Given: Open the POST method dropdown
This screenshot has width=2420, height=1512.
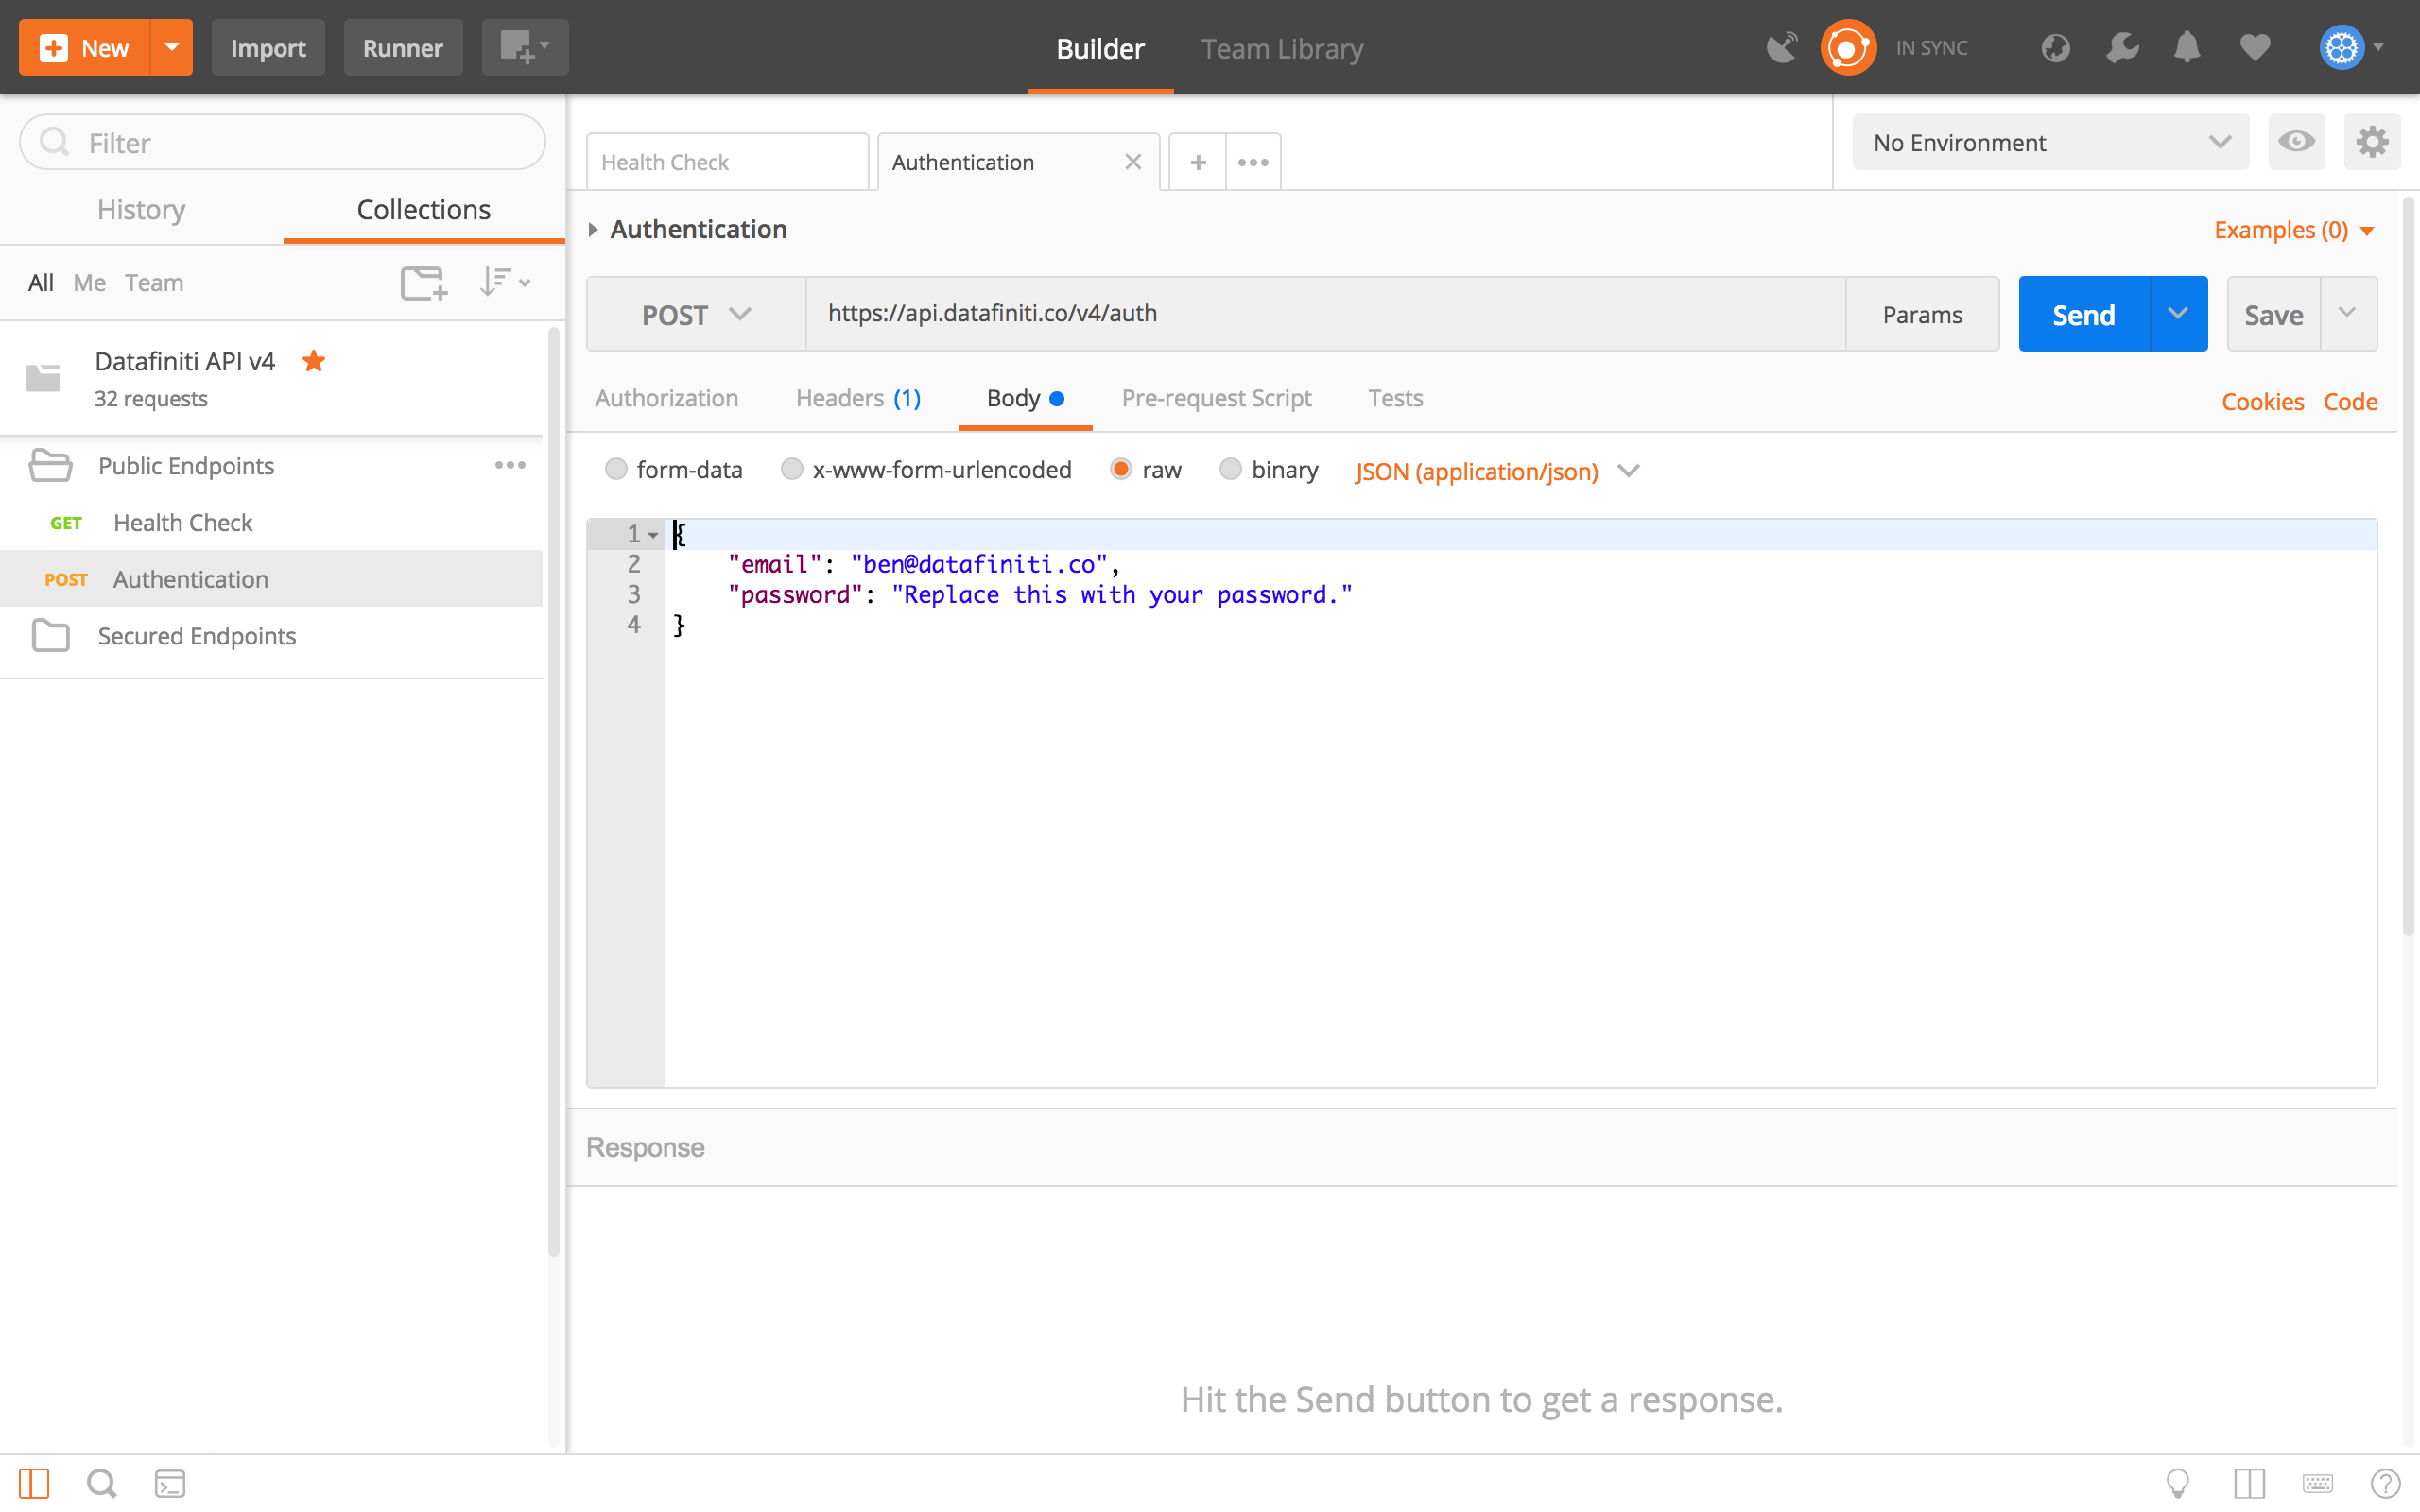Looking at the screenshot, I should click(x=696, y=314).
